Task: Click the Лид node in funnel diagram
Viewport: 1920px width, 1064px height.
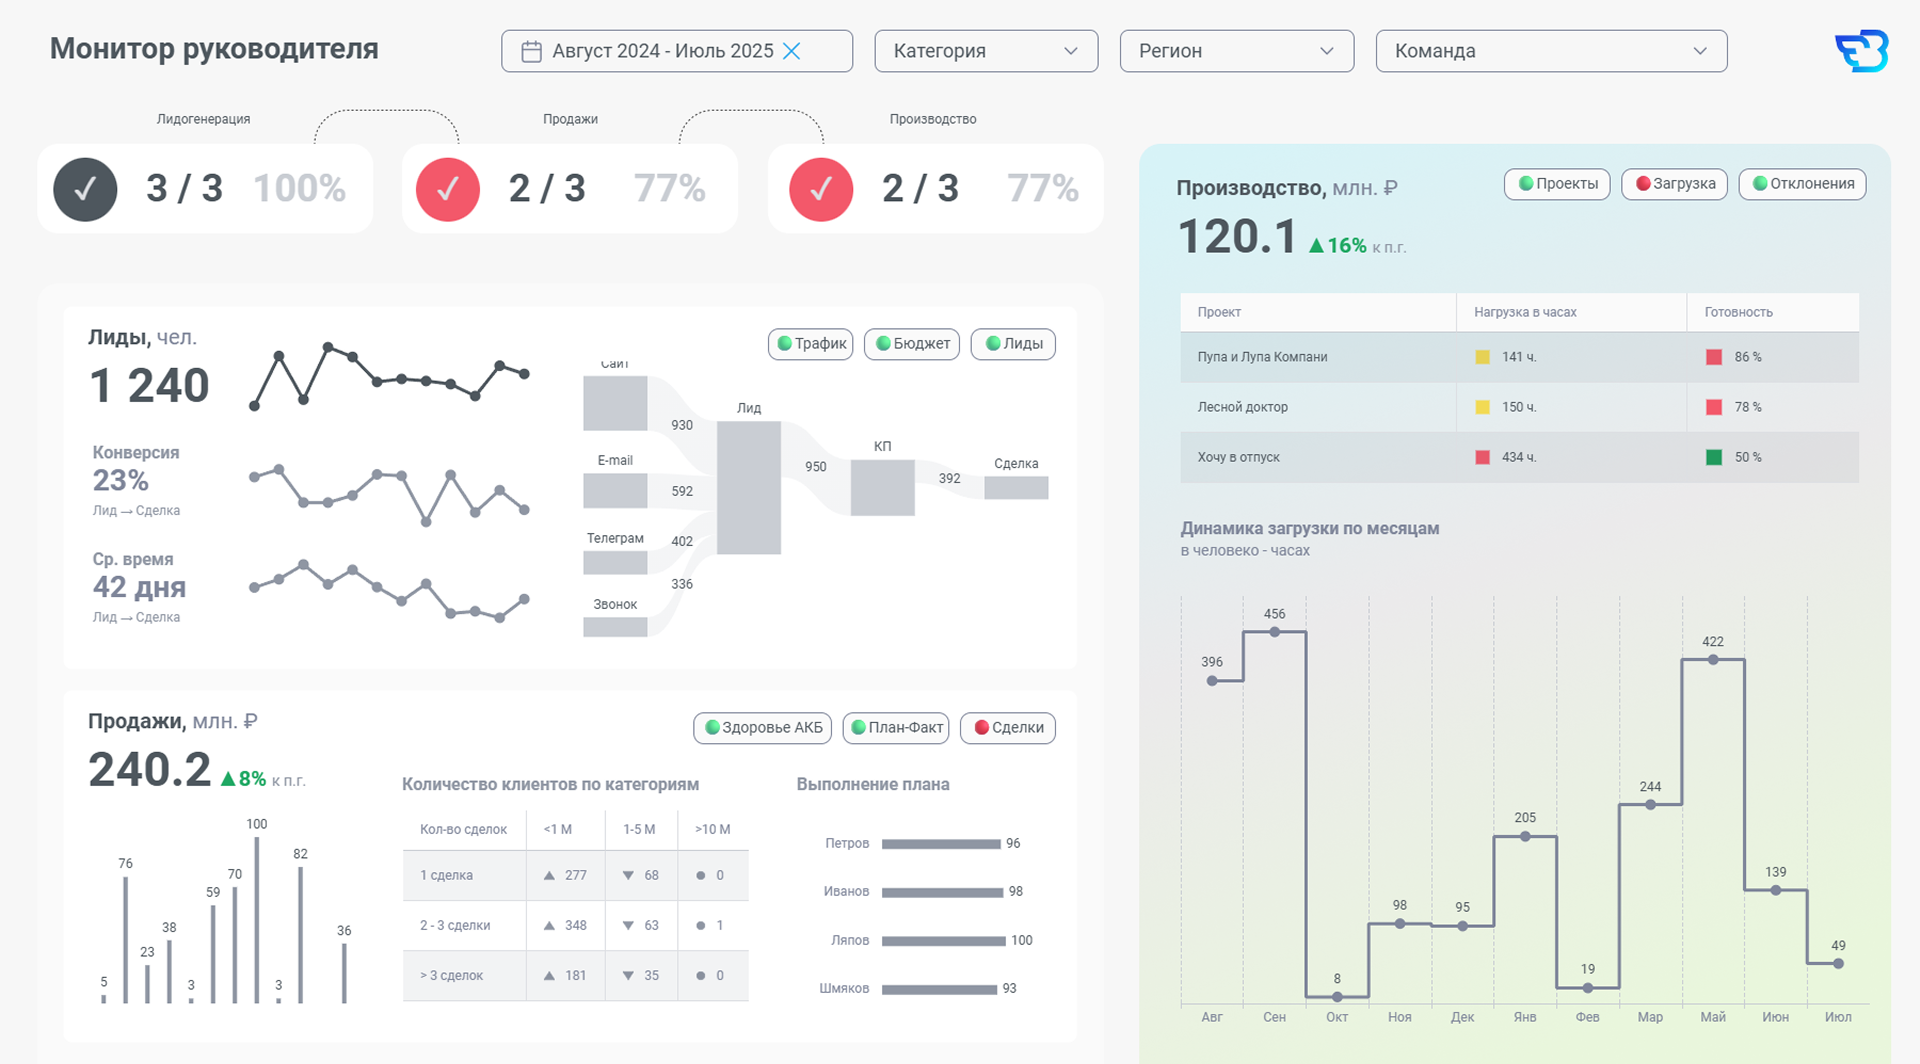Action: tap(749, 487)
